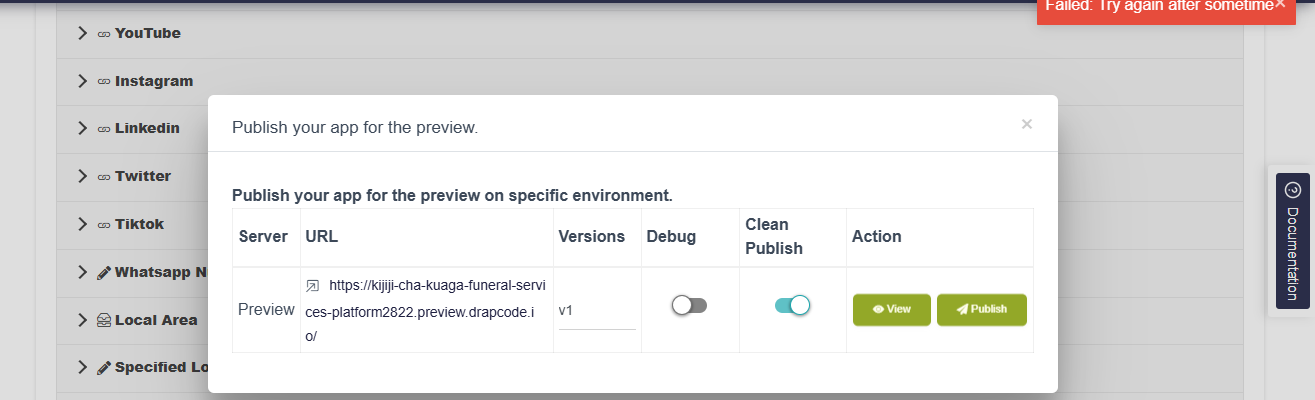1315x400 pixels.
Task: Click the pencil icon beside Whatsapp
Action: [x=103, y=272]
